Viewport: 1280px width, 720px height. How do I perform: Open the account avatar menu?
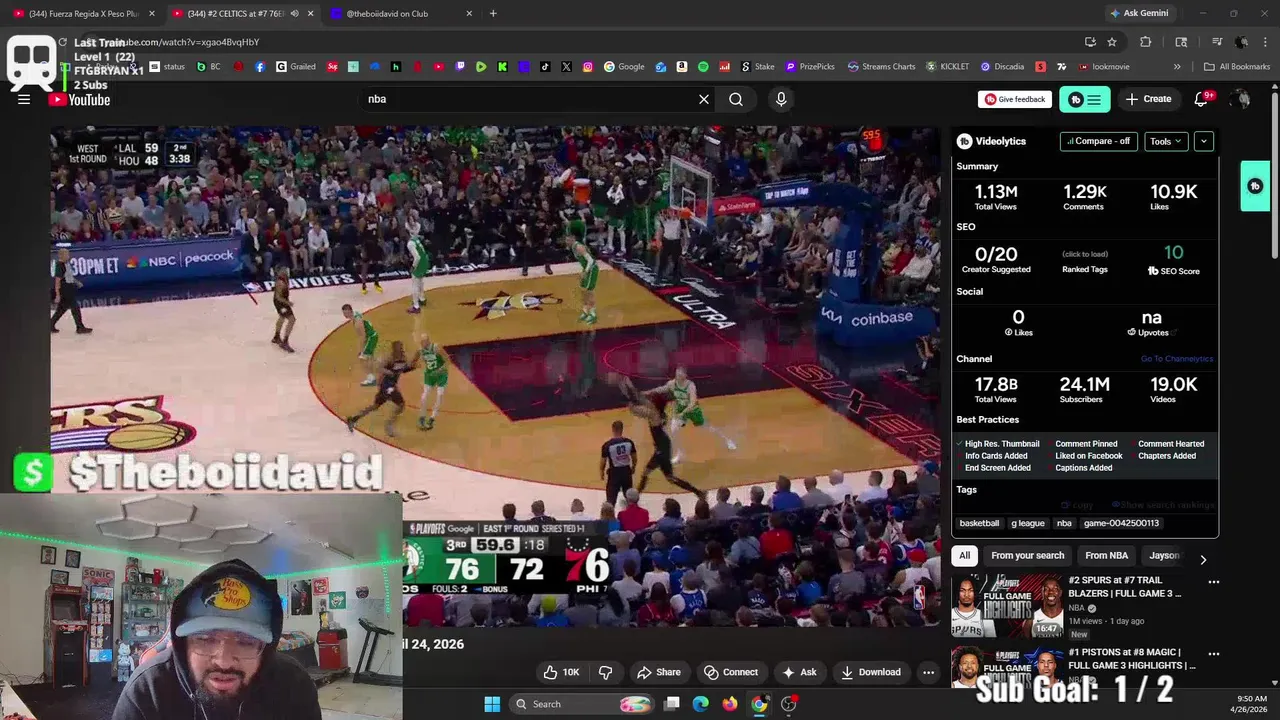1241,99
